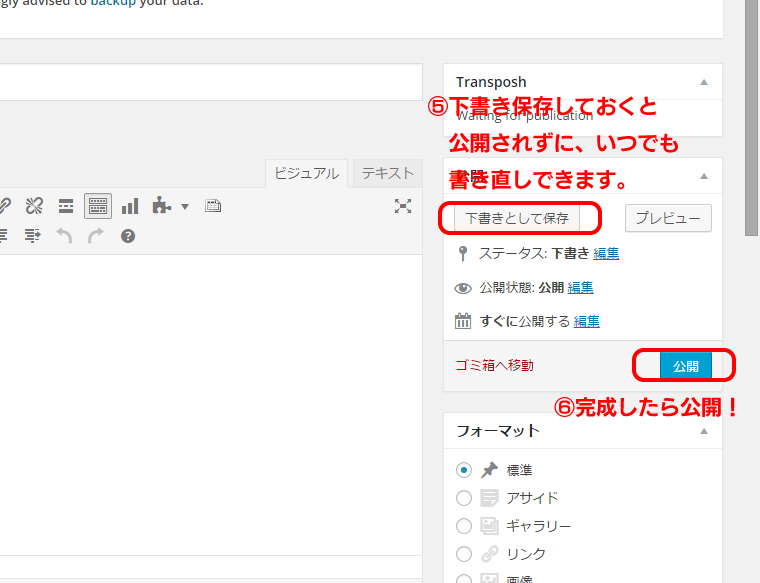Open keyboard shortcuts help icon
This screenshot has width=760, height=583.
pyautogui.click(x=127, y=236)
